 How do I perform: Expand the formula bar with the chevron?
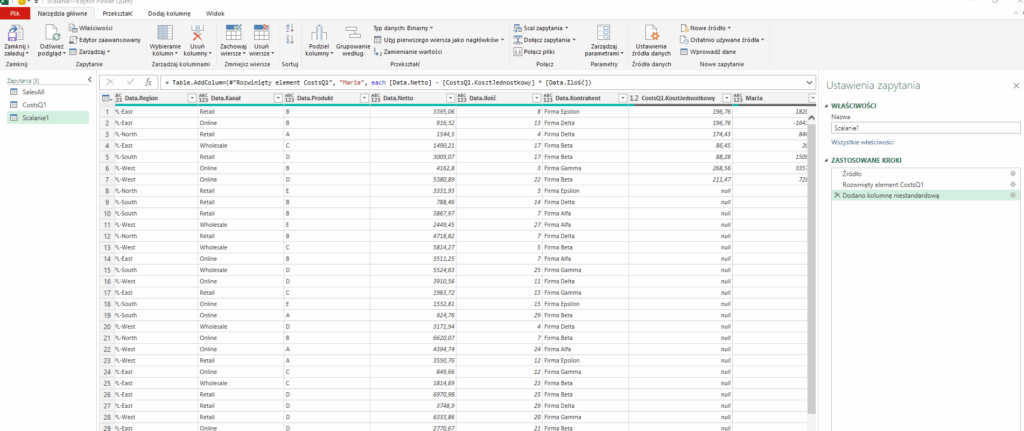pos(810,83)
